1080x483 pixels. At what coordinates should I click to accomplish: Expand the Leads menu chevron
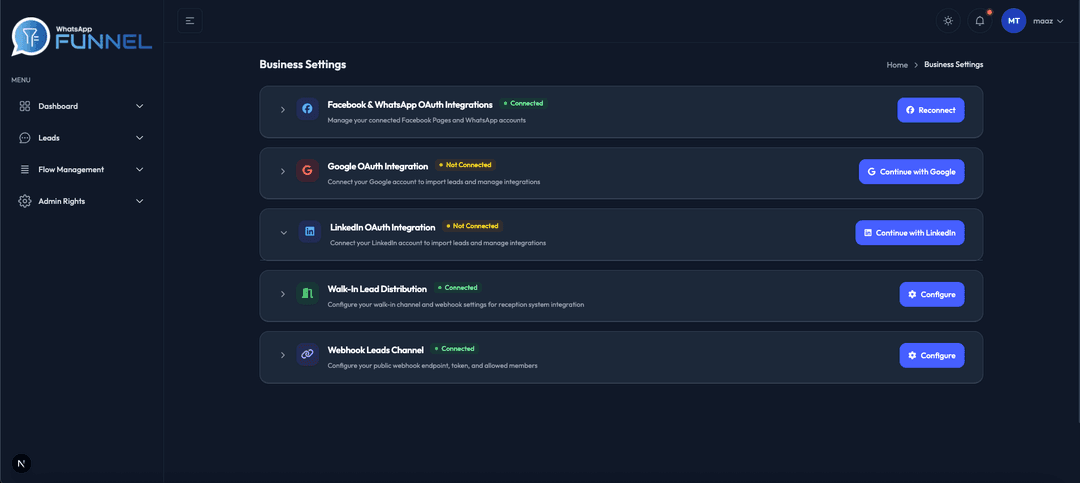[140, 138]
